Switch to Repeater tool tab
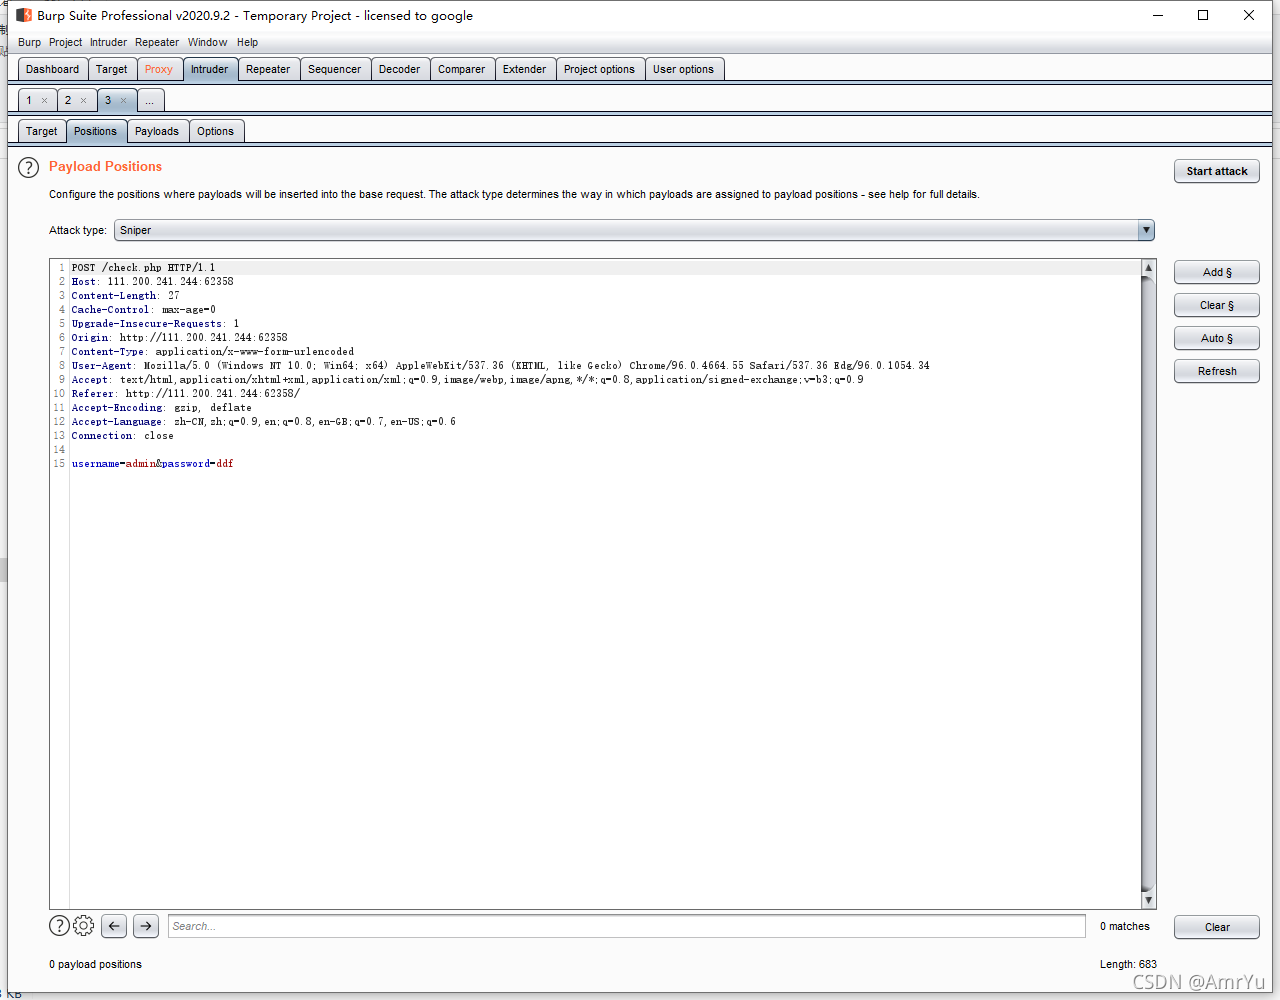This screenshot has width=1280, height=1000. [x=268, y=69]
